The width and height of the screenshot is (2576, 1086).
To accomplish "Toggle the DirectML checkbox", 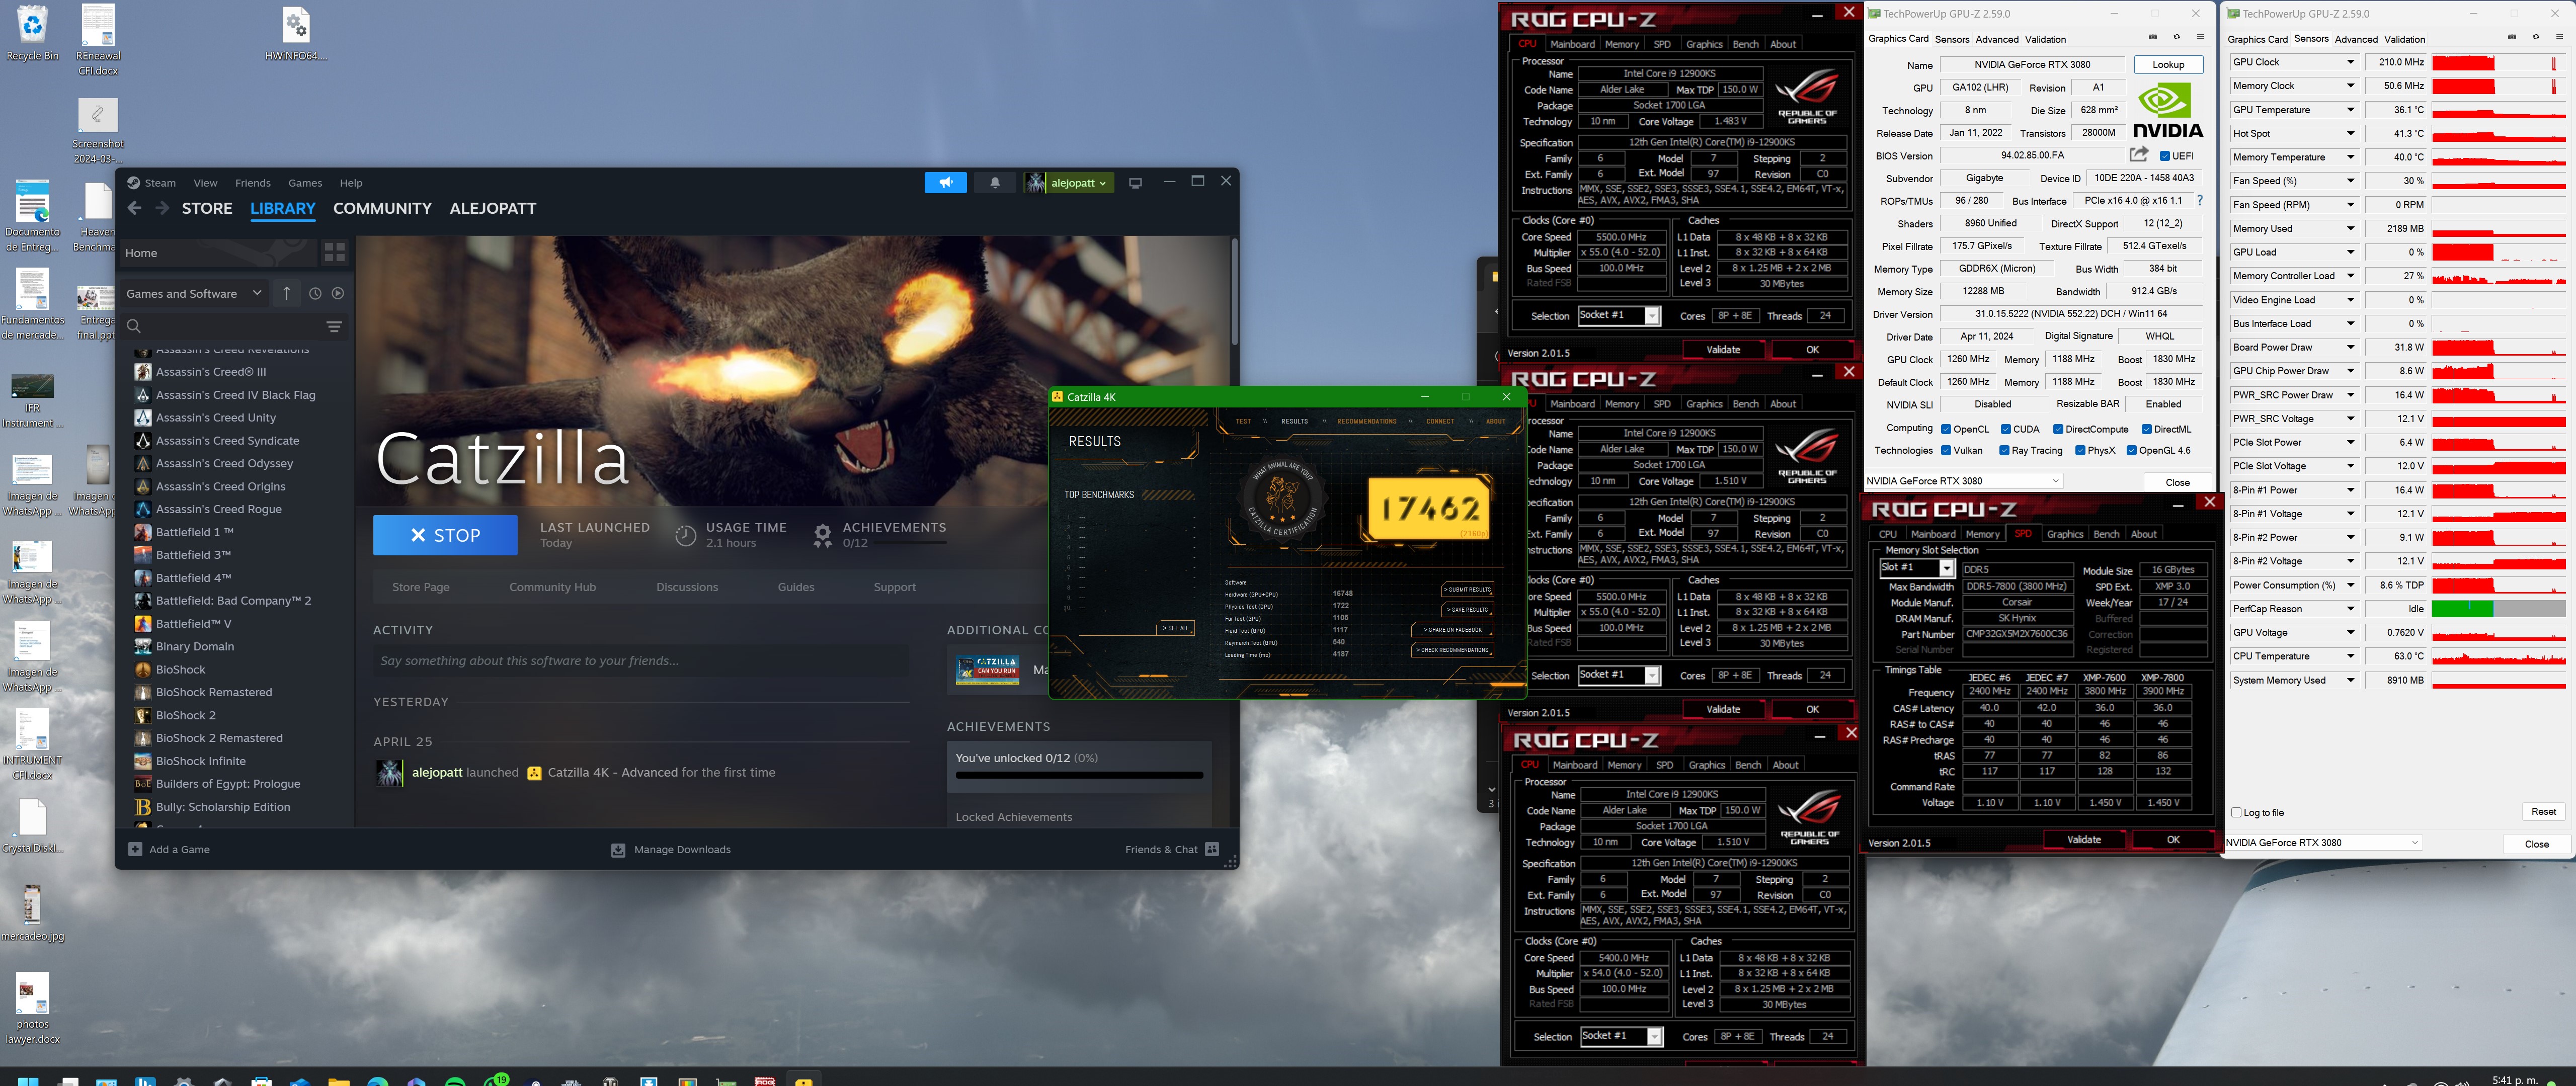I will pyautogui.click(x=2146, y=429).
